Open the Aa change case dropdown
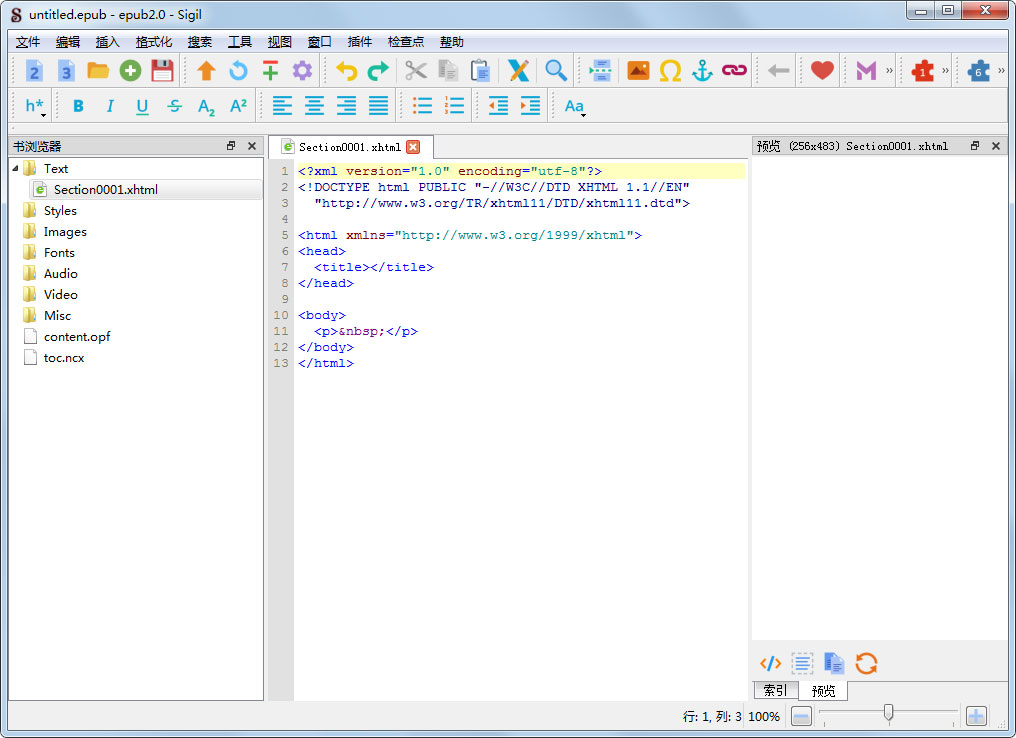Screen dimensions: 1016x738 click(x=574, y=106)
